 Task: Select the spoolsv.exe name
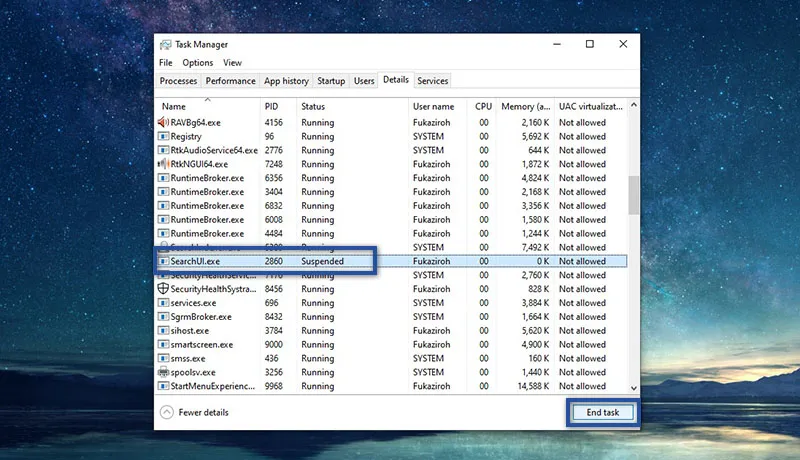point(193,372)
